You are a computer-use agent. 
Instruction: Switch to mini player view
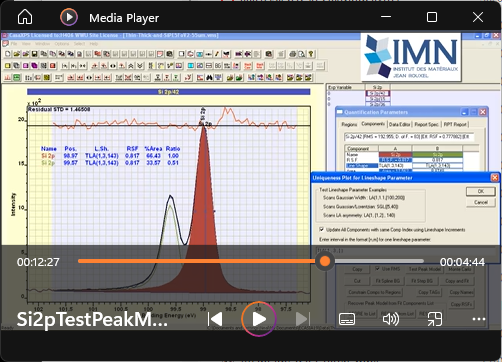click(435, 319)
